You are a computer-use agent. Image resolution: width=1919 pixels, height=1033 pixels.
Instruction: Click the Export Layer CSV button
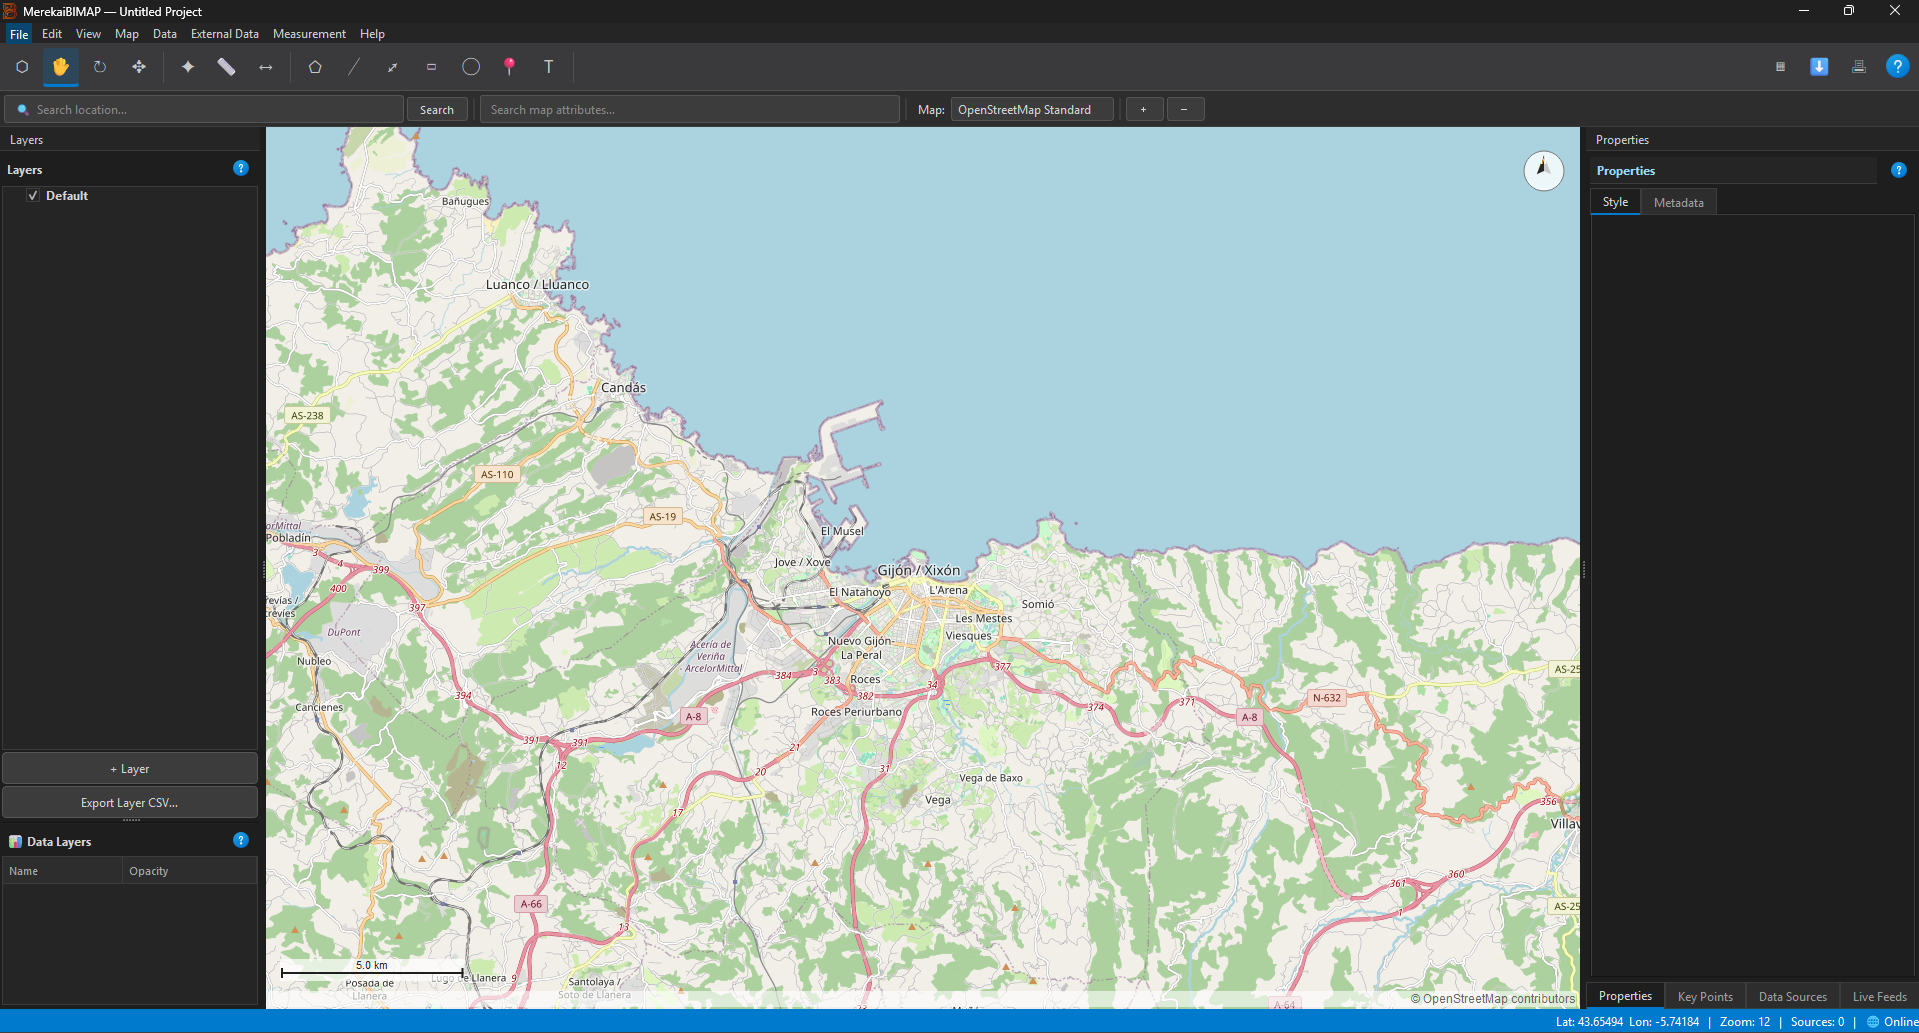[130, 803]
